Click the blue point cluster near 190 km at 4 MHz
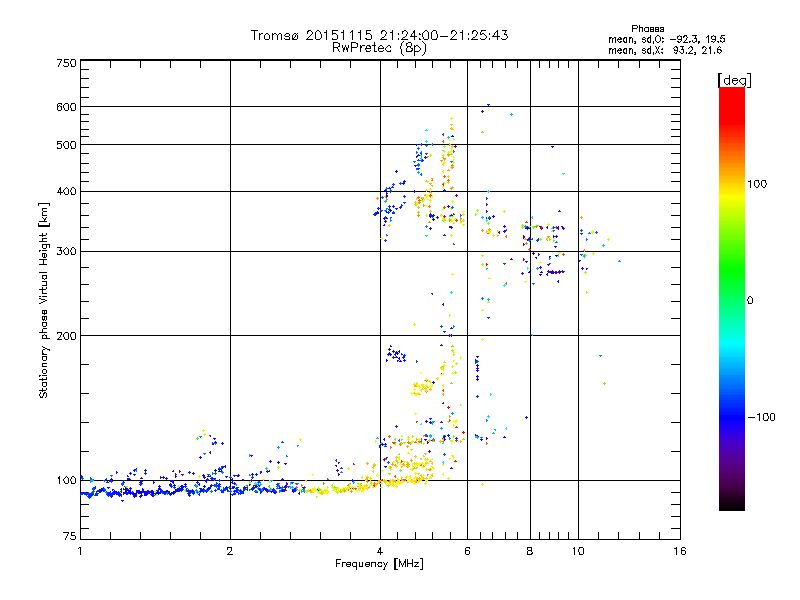The width and height of the screenshot is (800, 600). [395, 354]
